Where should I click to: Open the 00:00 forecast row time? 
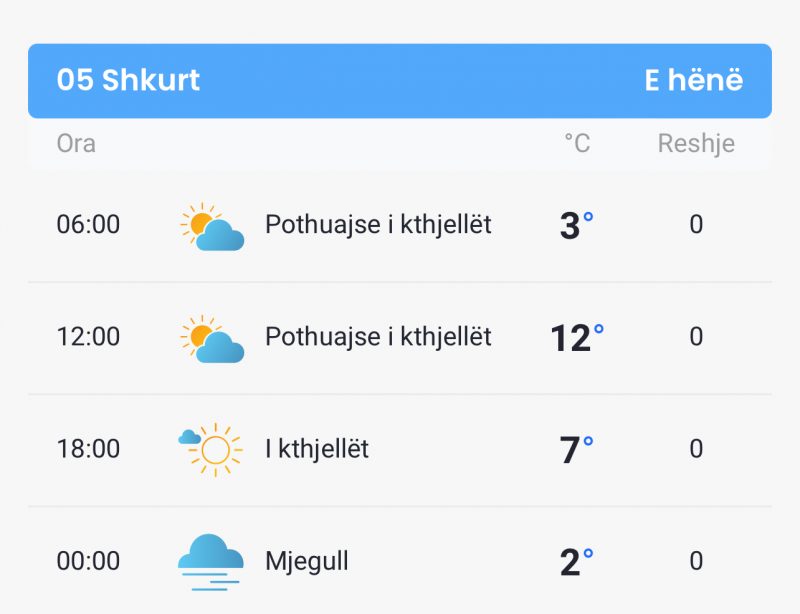coord(88,561)
